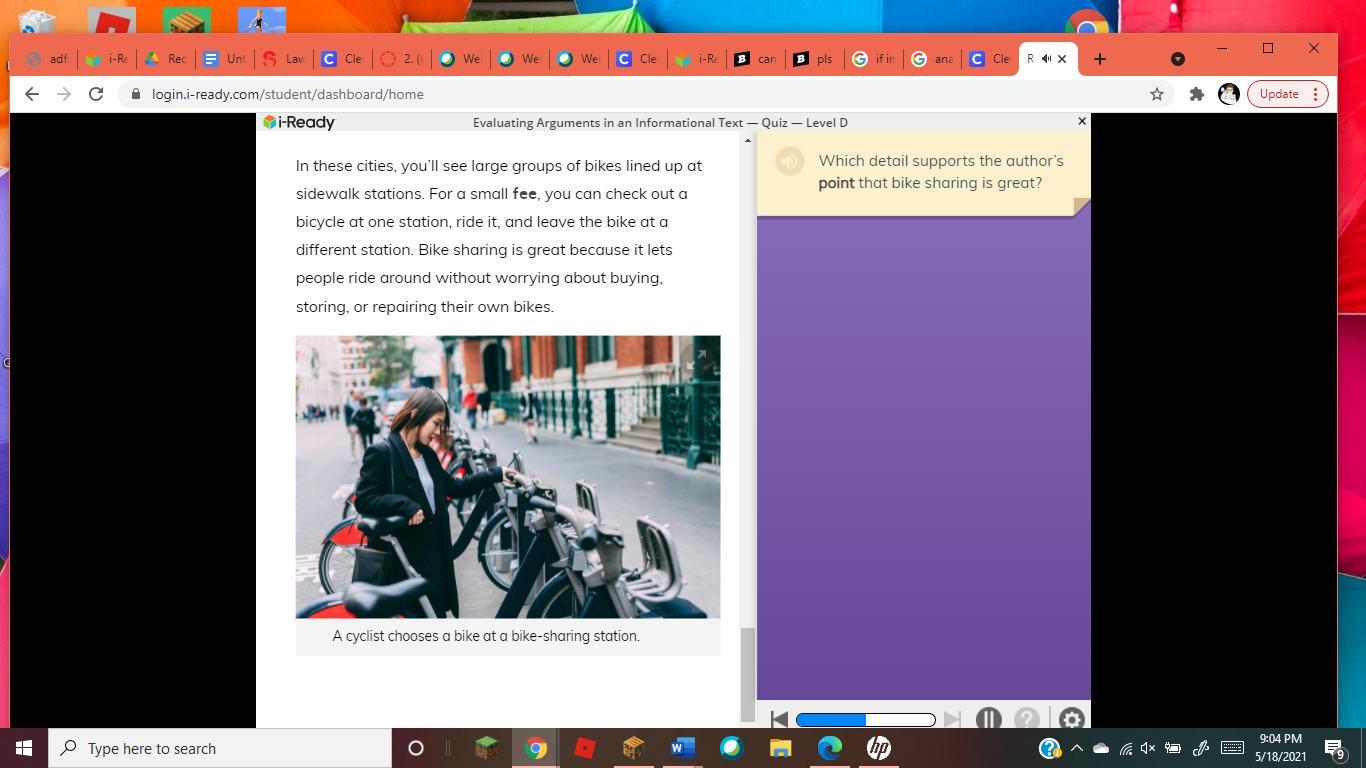This screenshot has height=768, width=1366.
Task: Check the battery status icon
Action: (1172, 748)
